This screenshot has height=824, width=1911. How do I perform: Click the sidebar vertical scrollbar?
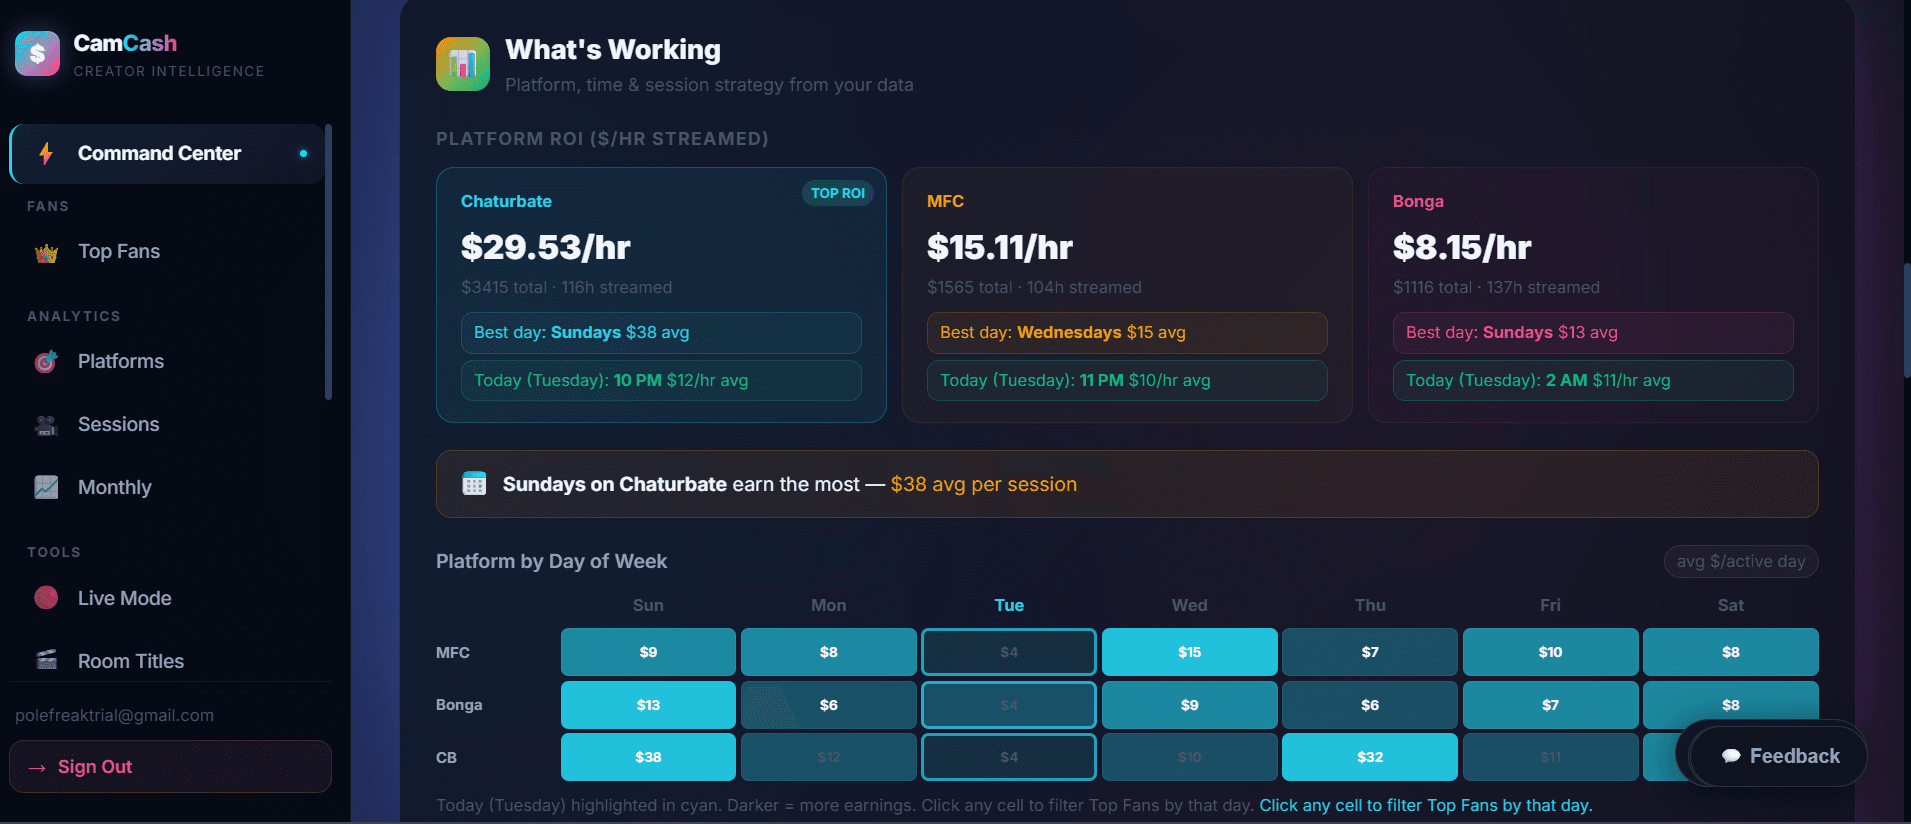[x=328, y=262]
